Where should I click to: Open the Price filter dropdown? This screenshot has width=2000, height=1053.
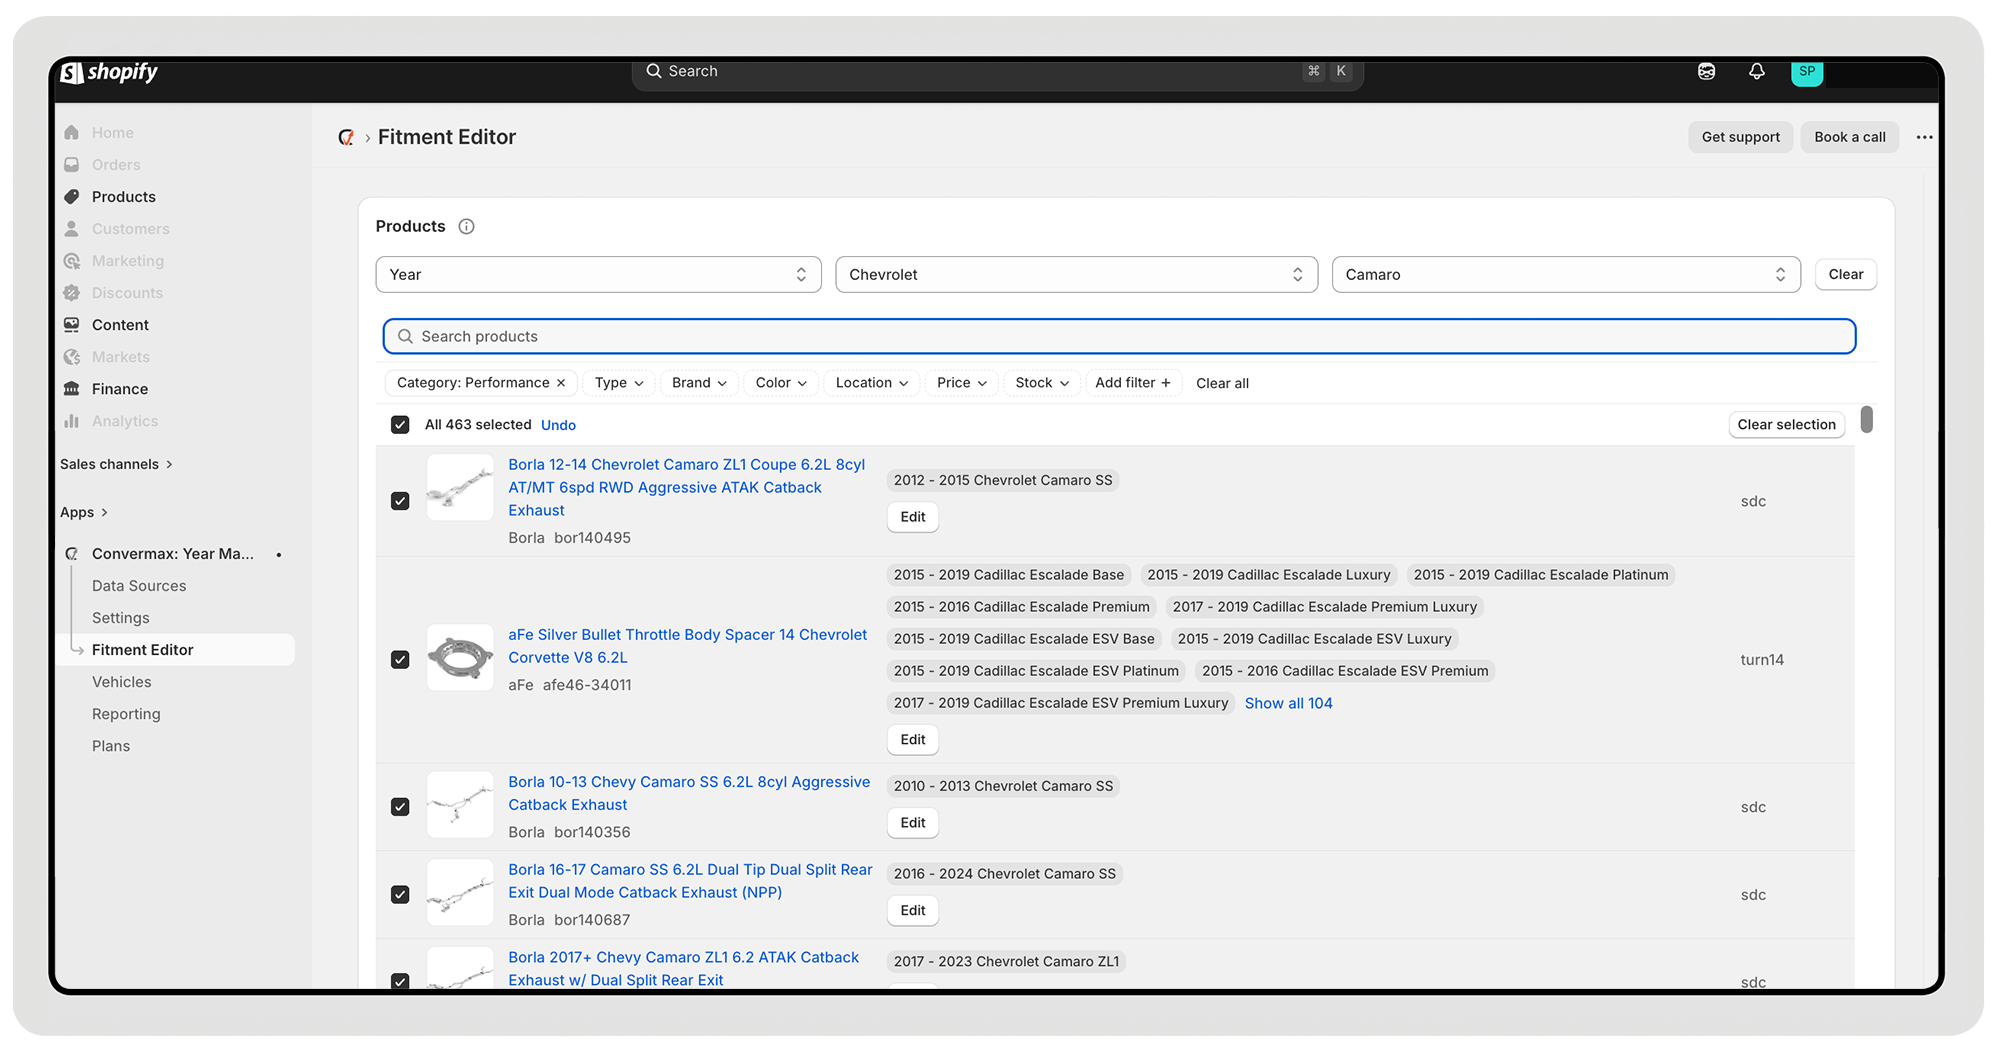tap(962, 383)
